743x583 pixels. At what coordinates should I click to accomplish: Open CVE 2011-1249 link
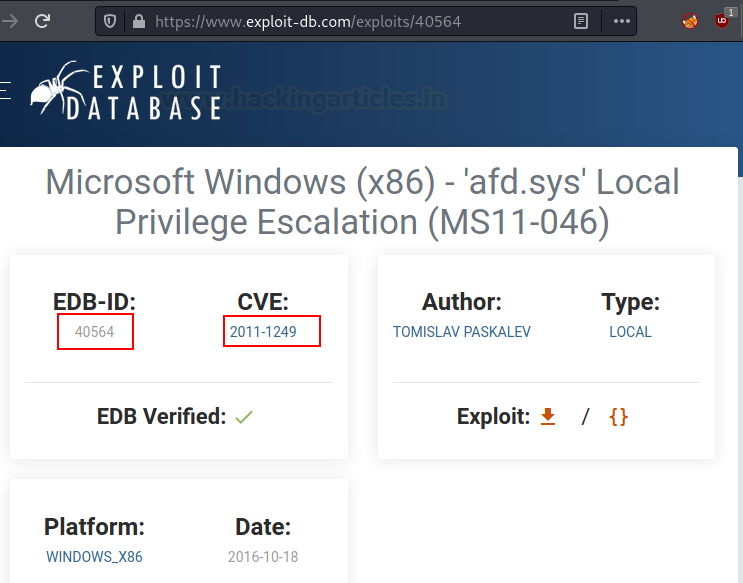click(x=263, y=332)
